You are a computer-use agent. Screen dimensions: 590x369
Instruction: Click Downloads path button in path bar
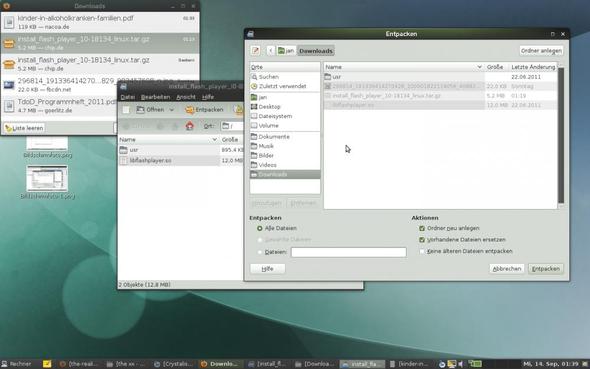tap(316, 51)
